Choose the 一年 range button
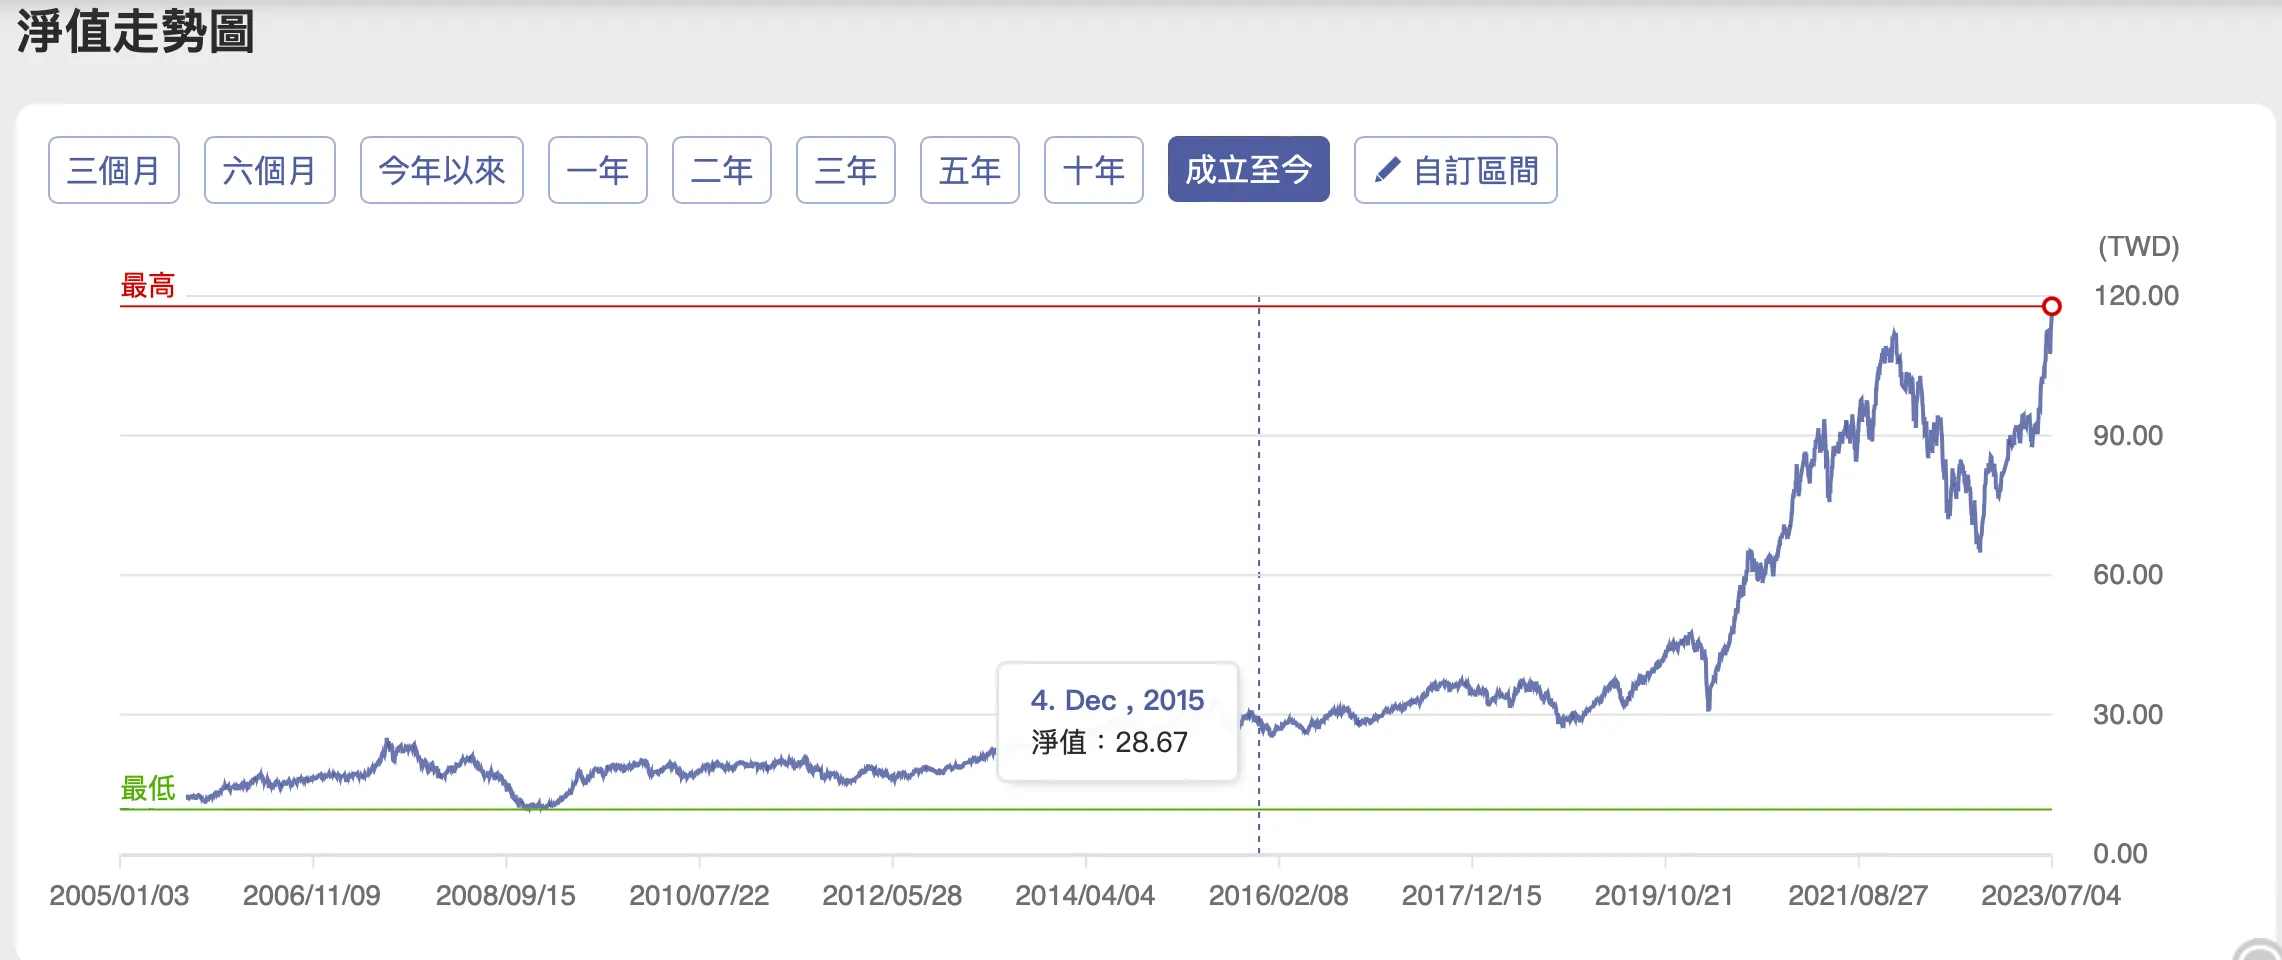2282x960 pixels. (x=598, y=170)
